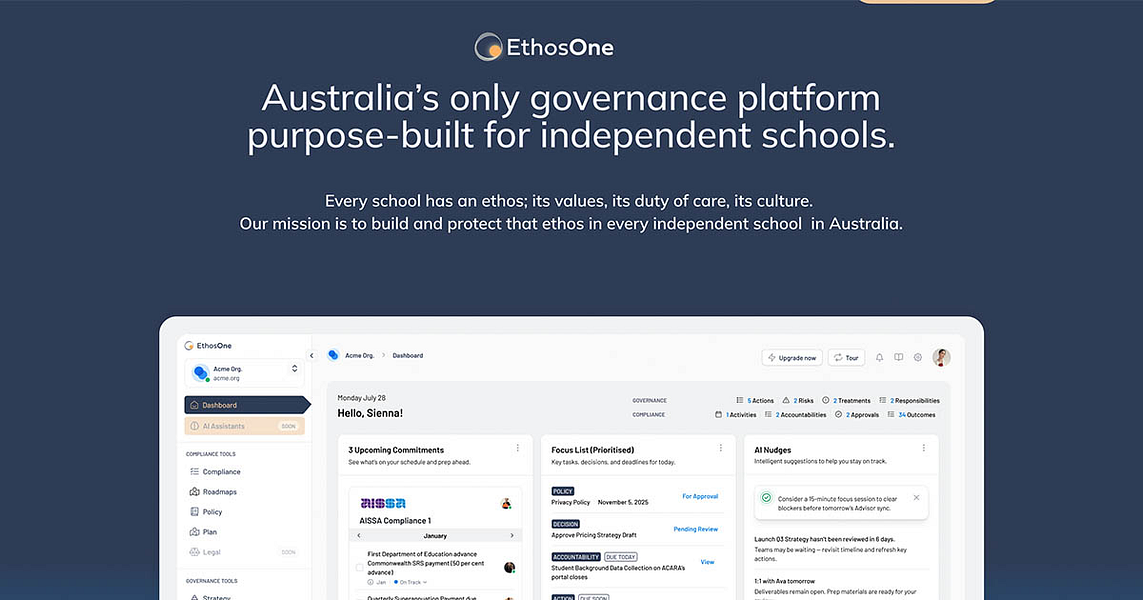
Task: Go to the previous month before January
Action: click(x=359, y=536)
